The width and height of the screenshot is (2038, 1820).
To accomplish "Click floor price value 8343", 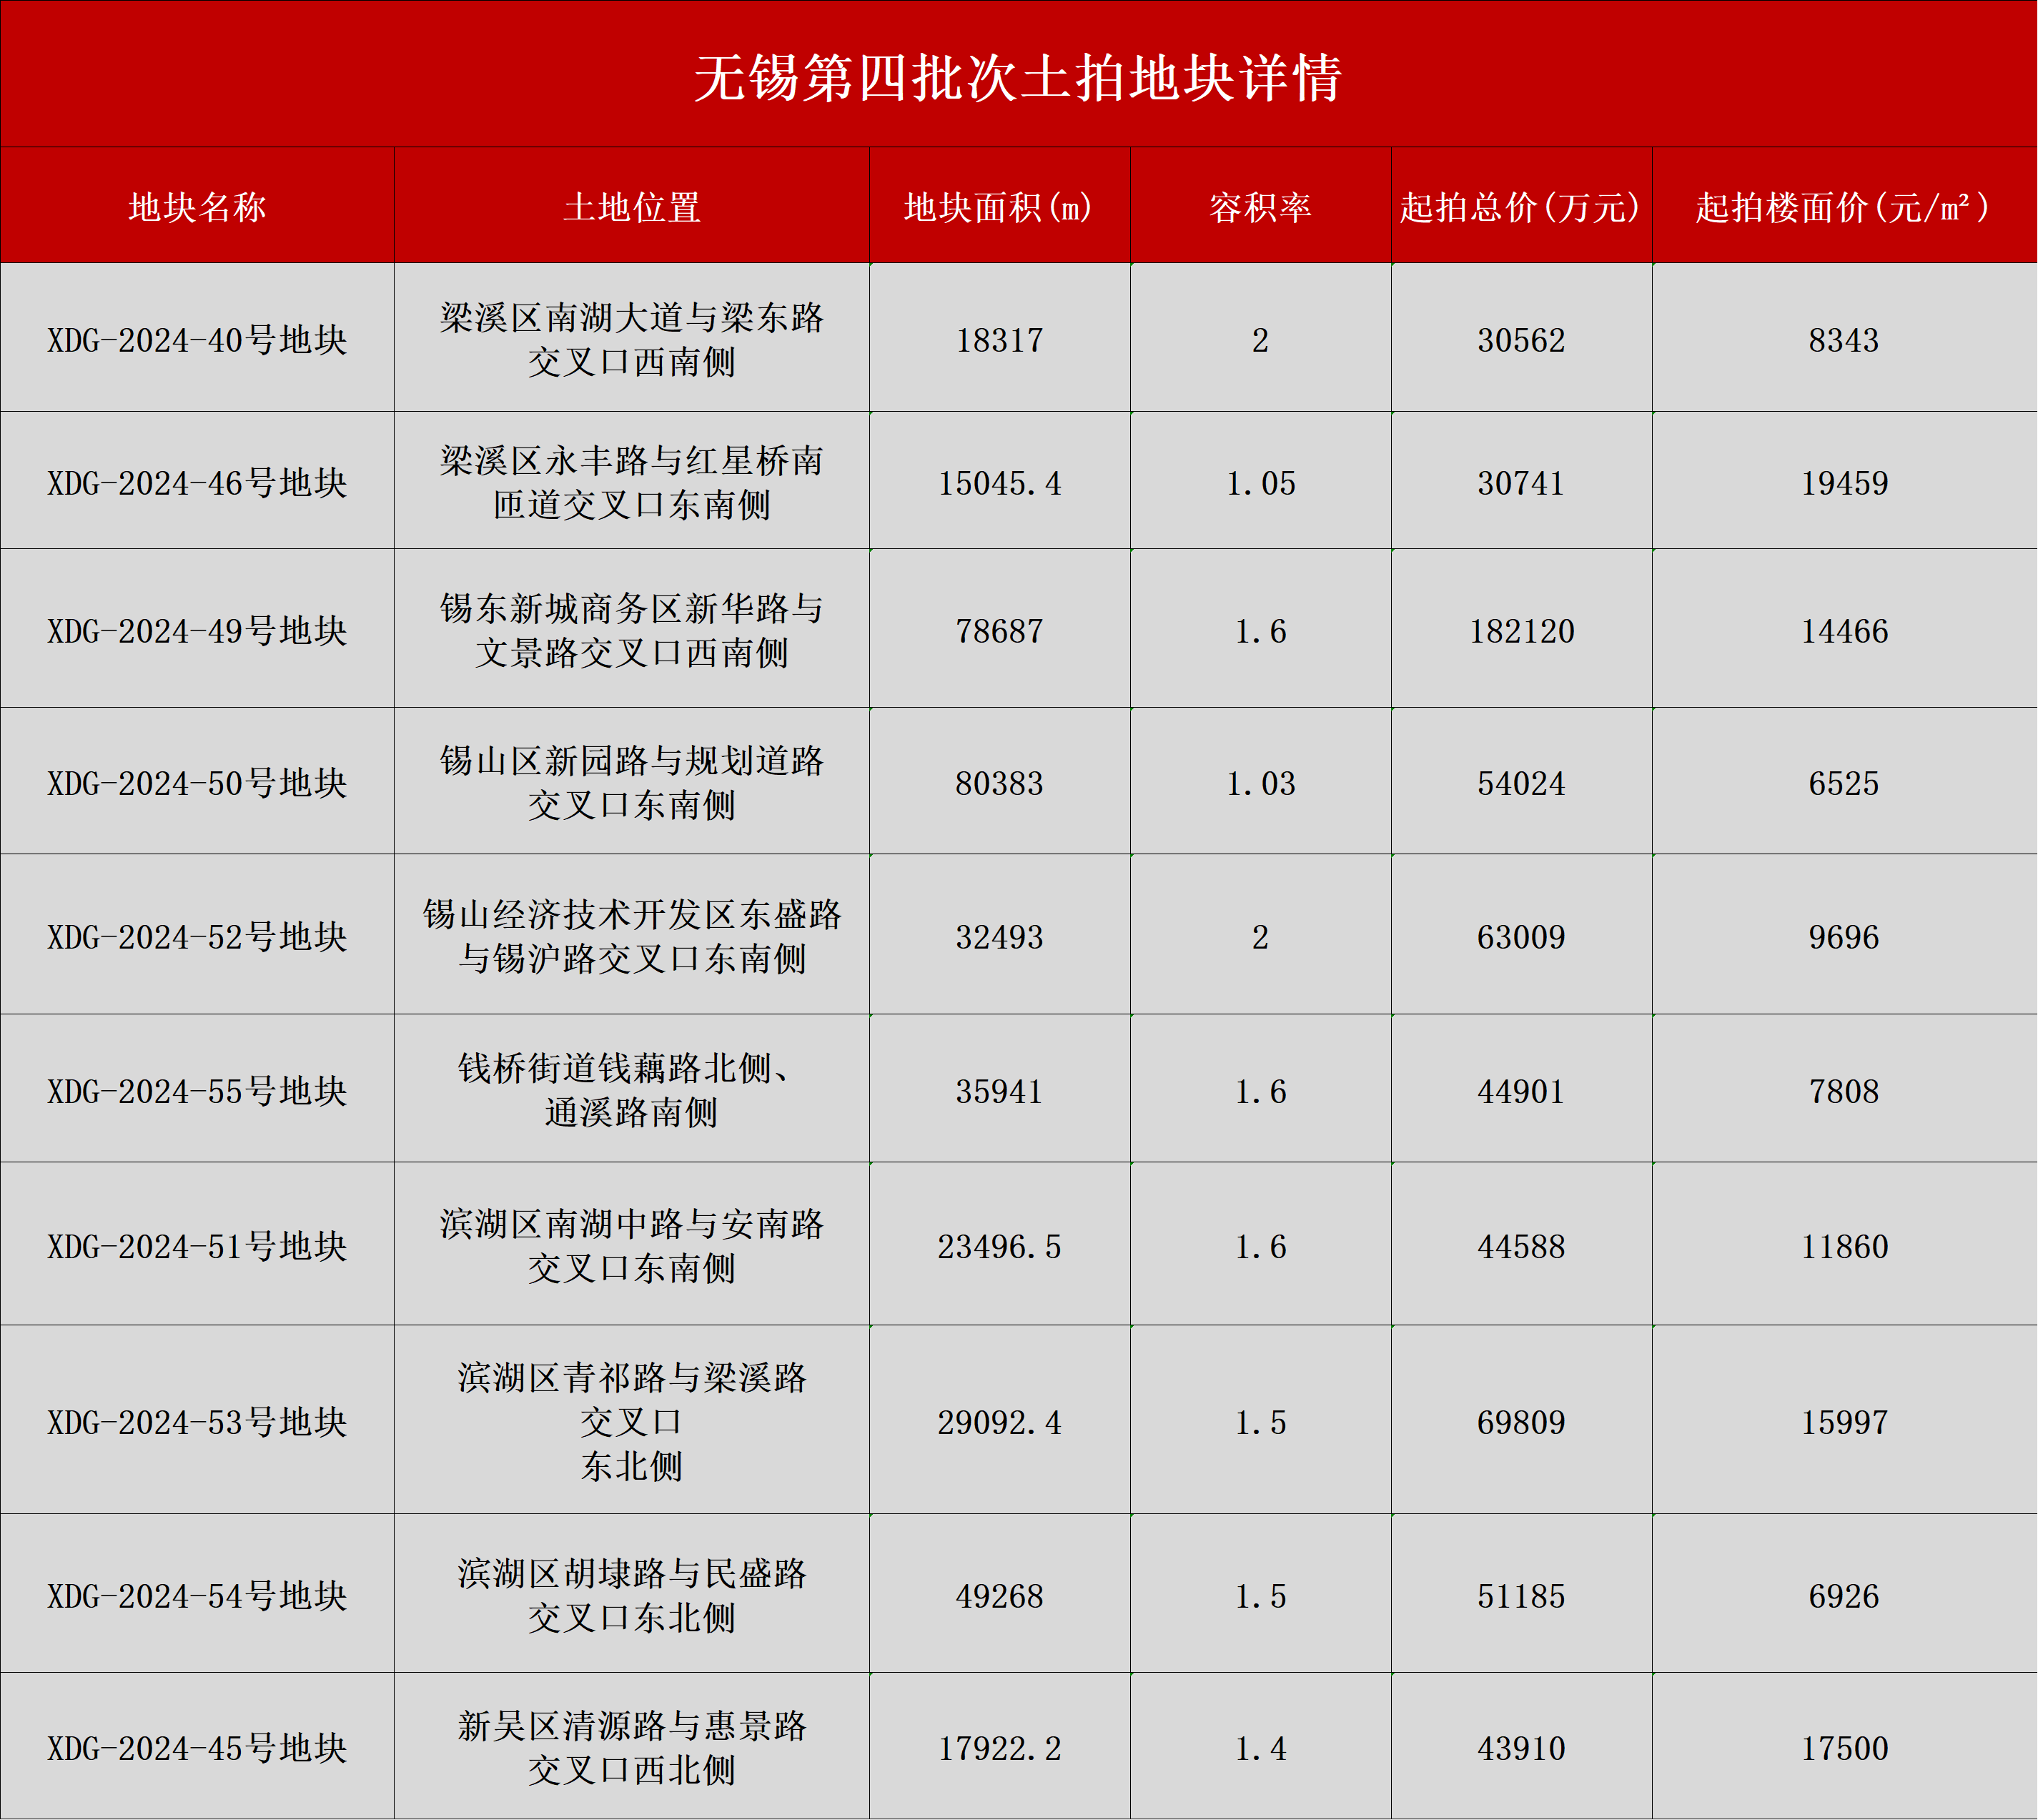I will [x=1844, y=341].
